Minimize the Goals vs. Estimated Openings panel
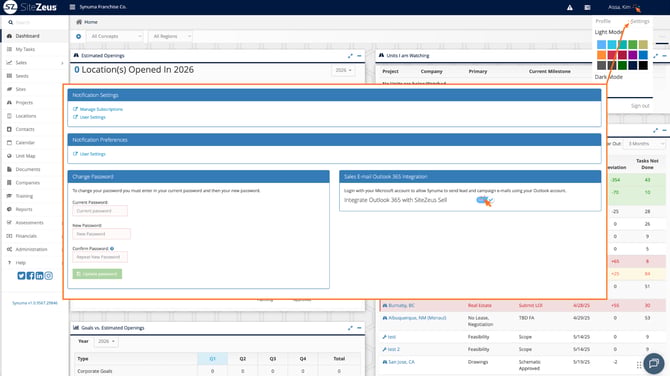This screenshot has width=670, height=376. (359, 328)
